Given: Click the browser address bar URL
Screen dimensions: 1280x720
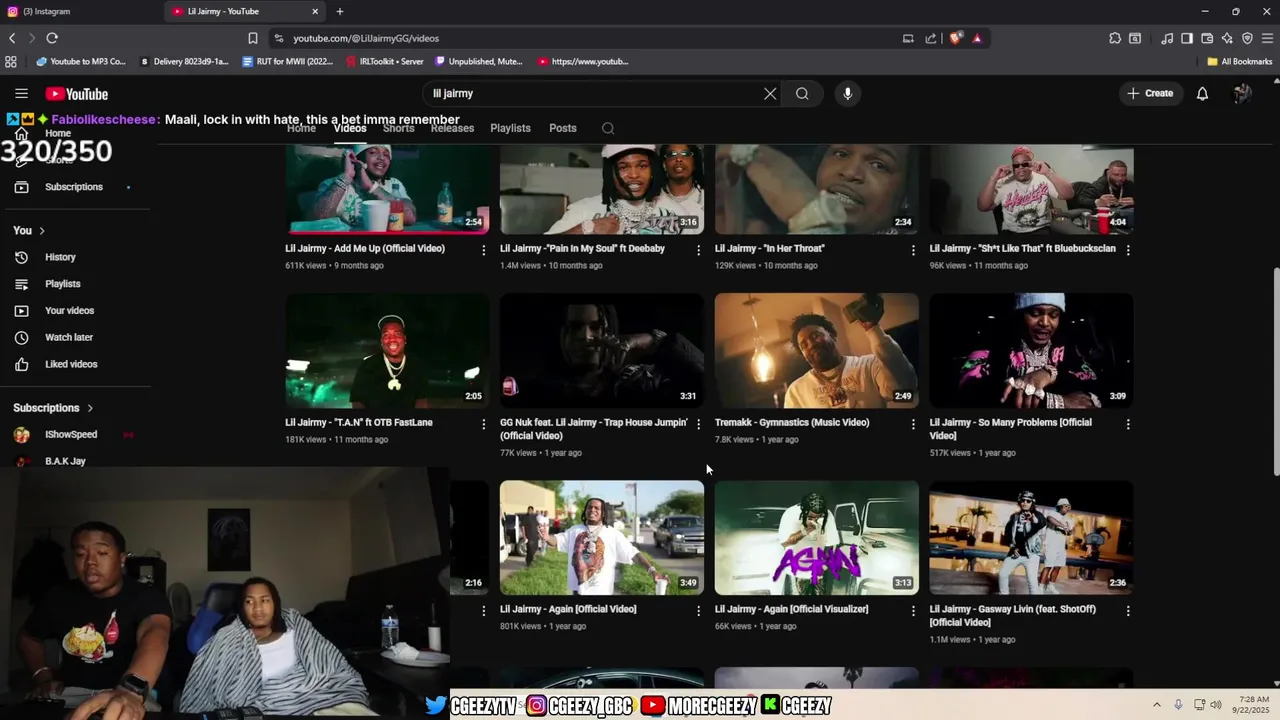Looking at the screenshot, I should [366, 38].
